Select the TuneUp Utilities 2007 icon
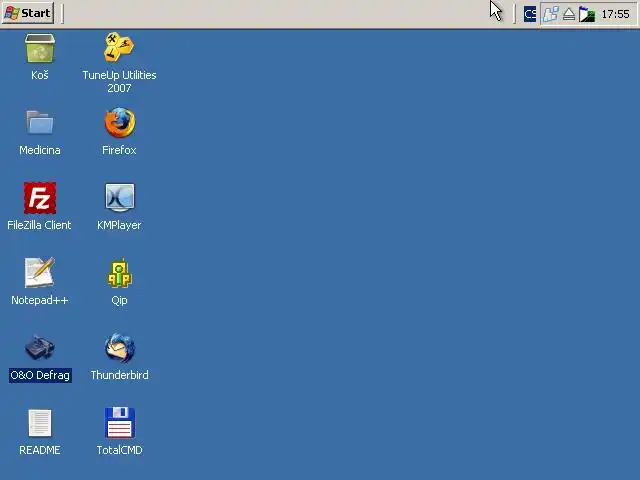The image size is (640, 480). pyautogui.click(x=119, y=47)
